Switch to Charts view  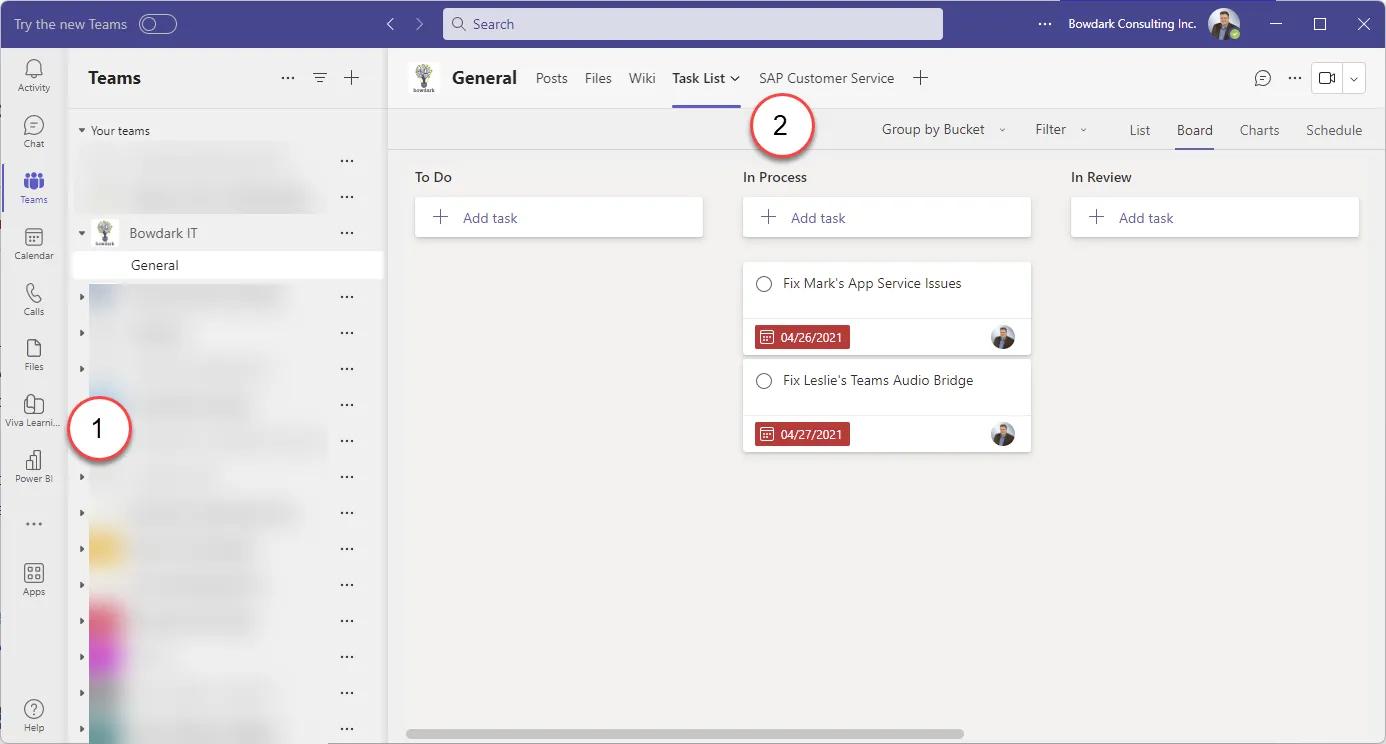1260,130
